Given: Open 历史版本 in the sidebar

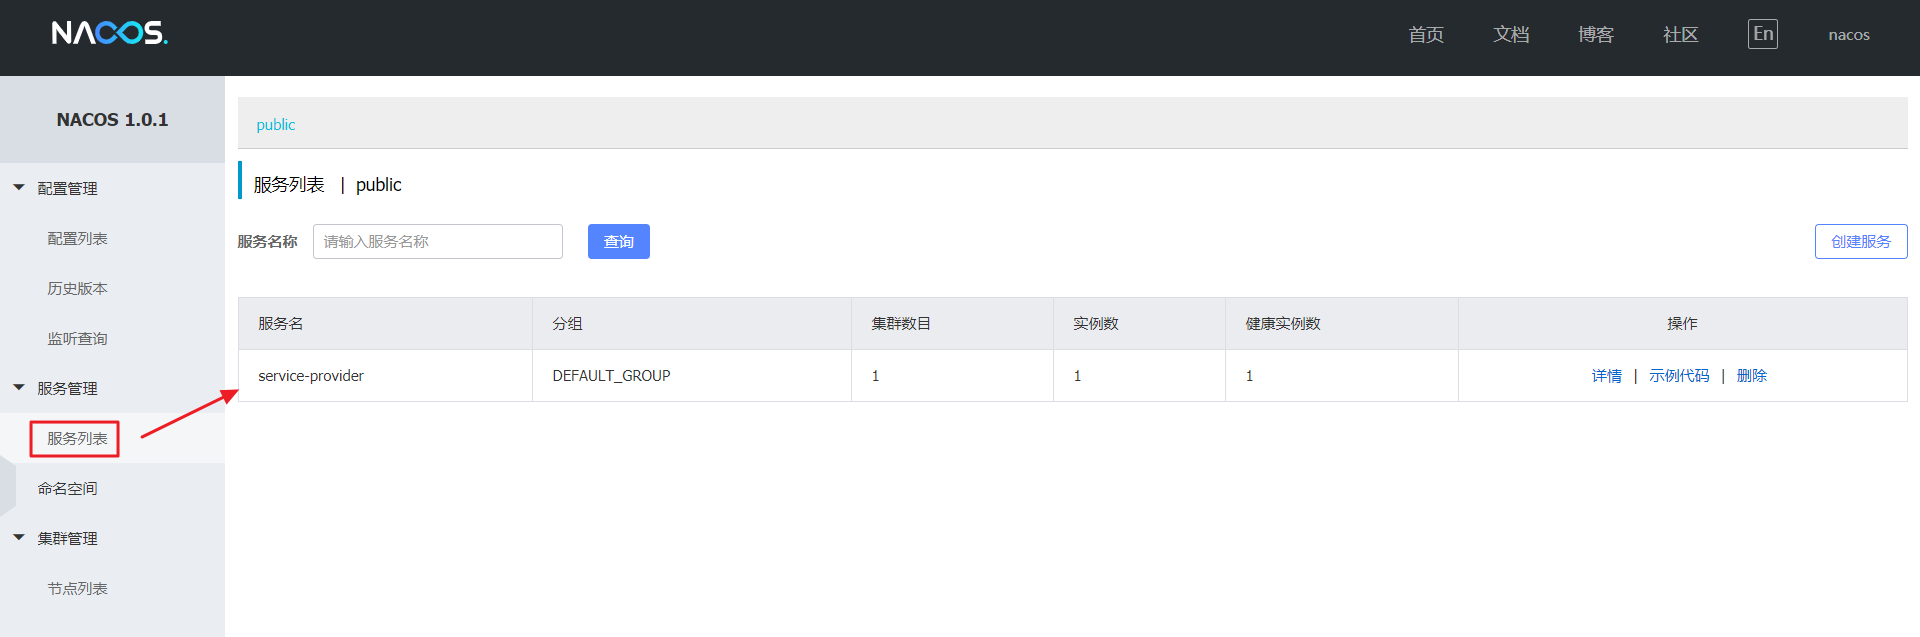Looking at the screenshot, I should [x=77, y=288].
